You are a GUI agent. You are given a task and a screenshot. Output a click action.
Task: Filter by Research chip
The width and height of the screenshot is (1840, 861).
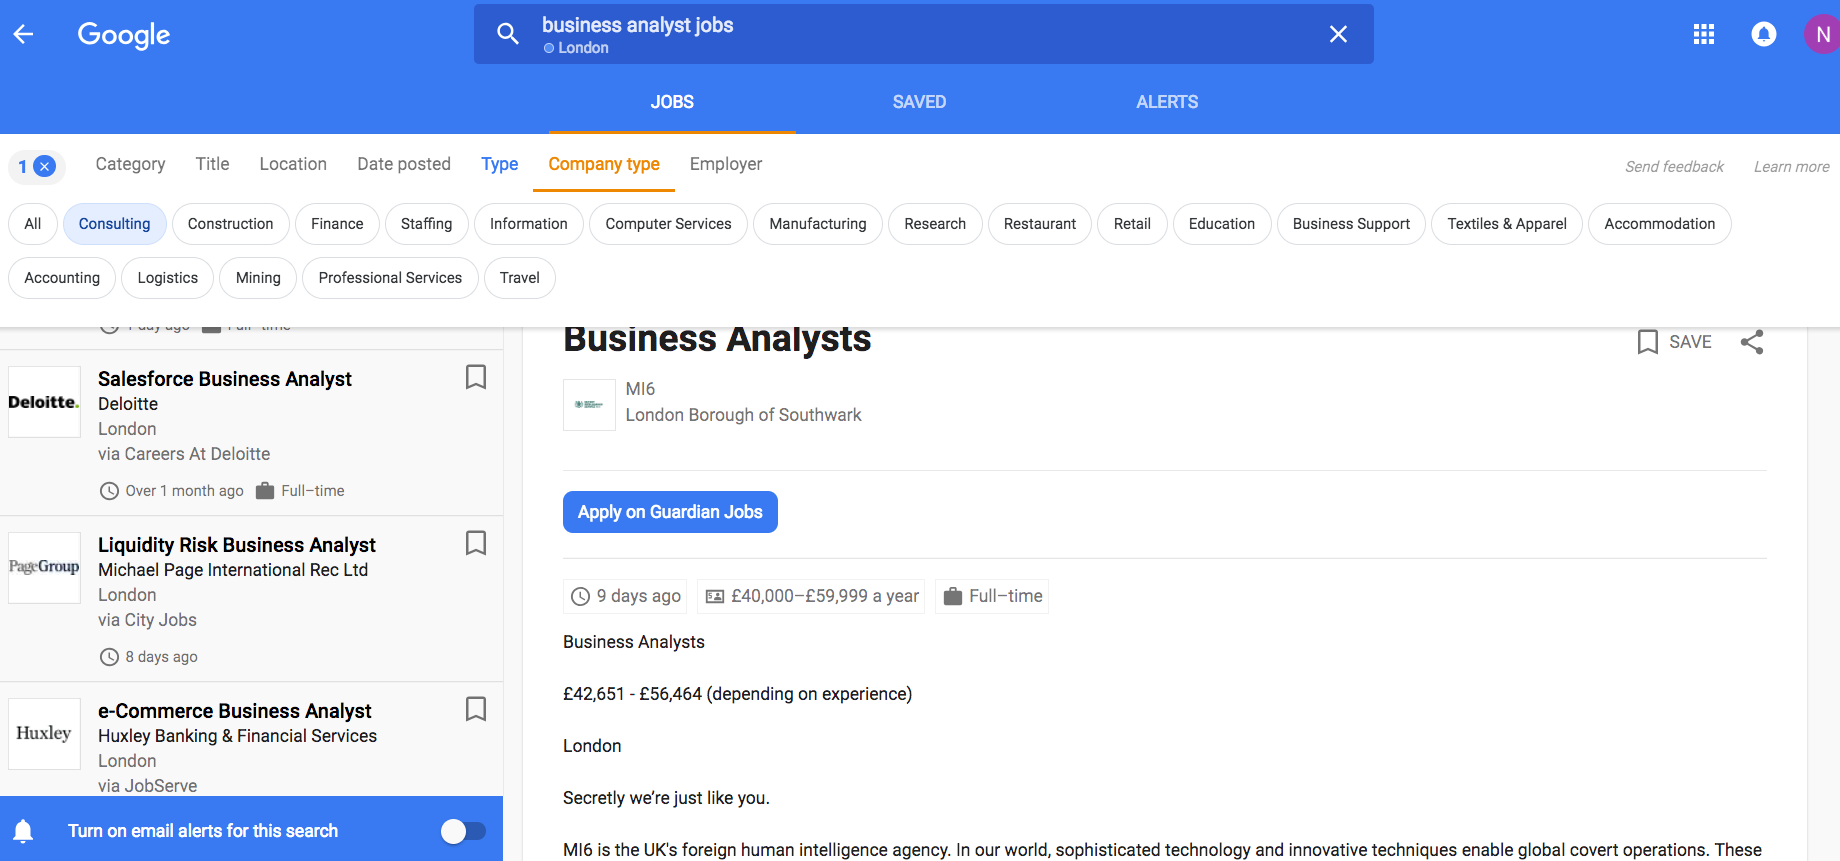pos(935,224)
